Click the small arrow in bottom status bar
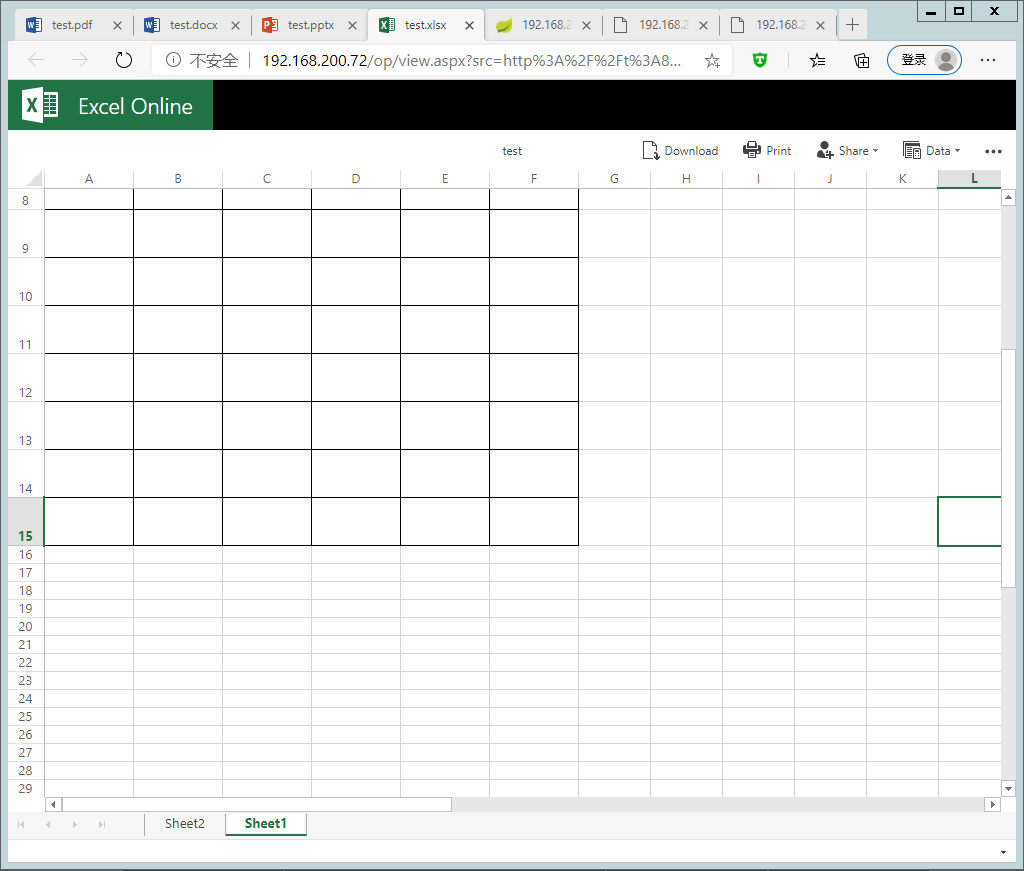1024x871 pixels. [1003, 852]
